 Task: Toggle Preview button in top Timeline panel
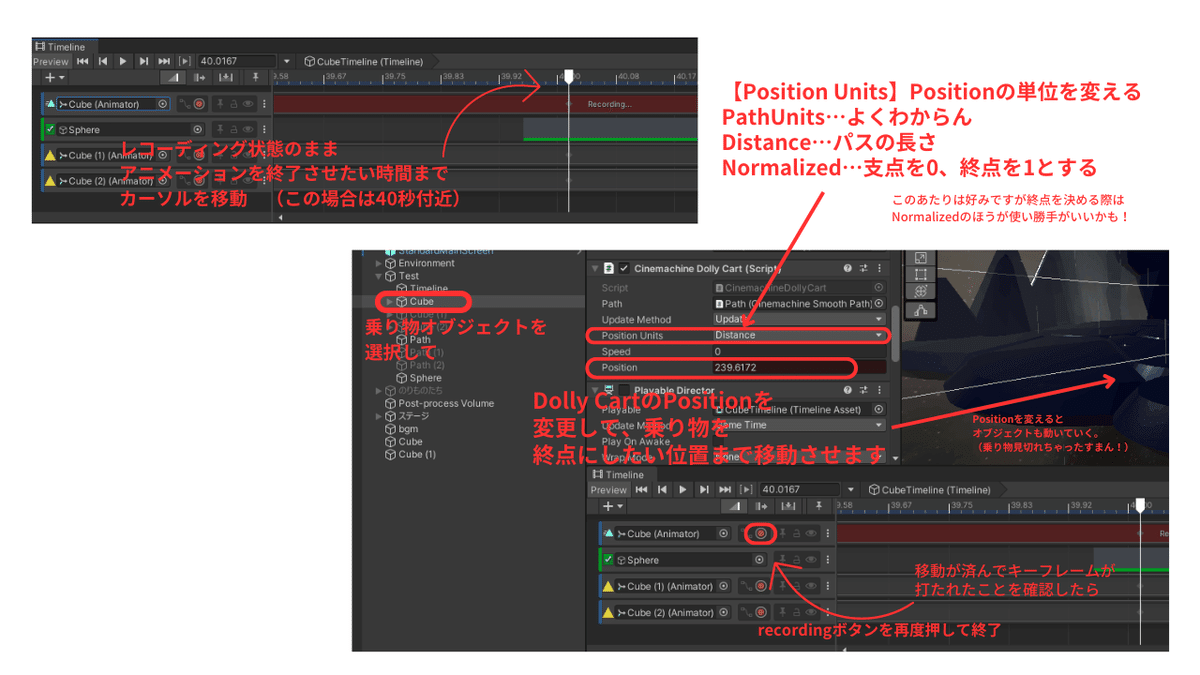(51, 61)
